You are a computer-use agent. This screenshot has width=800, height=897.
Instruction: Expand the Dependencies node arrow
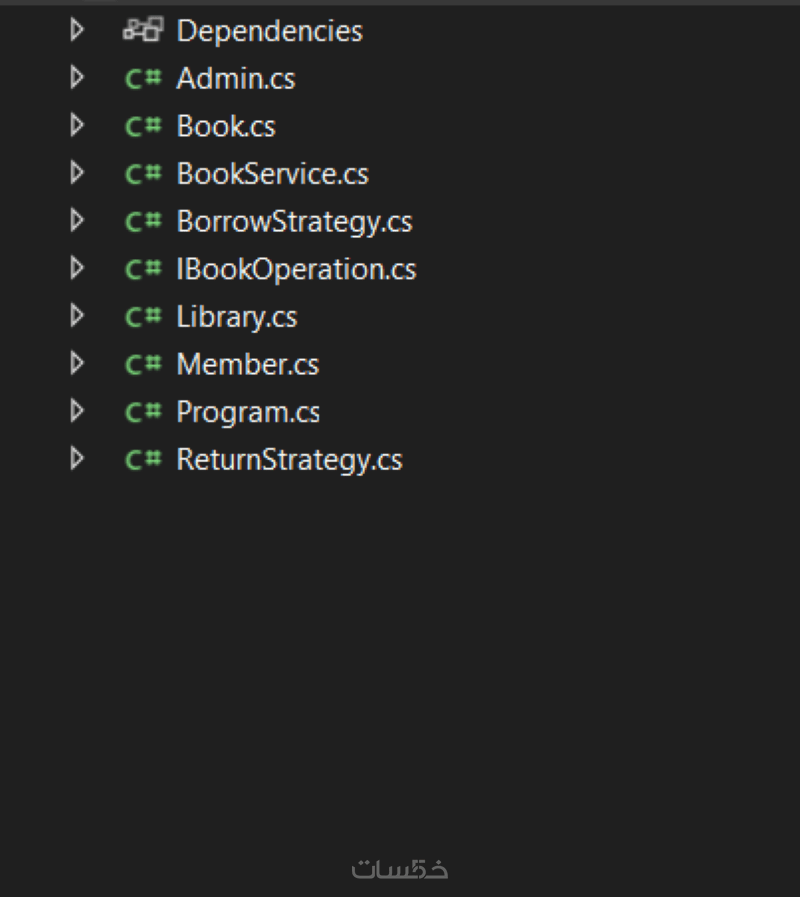(77, 31)
